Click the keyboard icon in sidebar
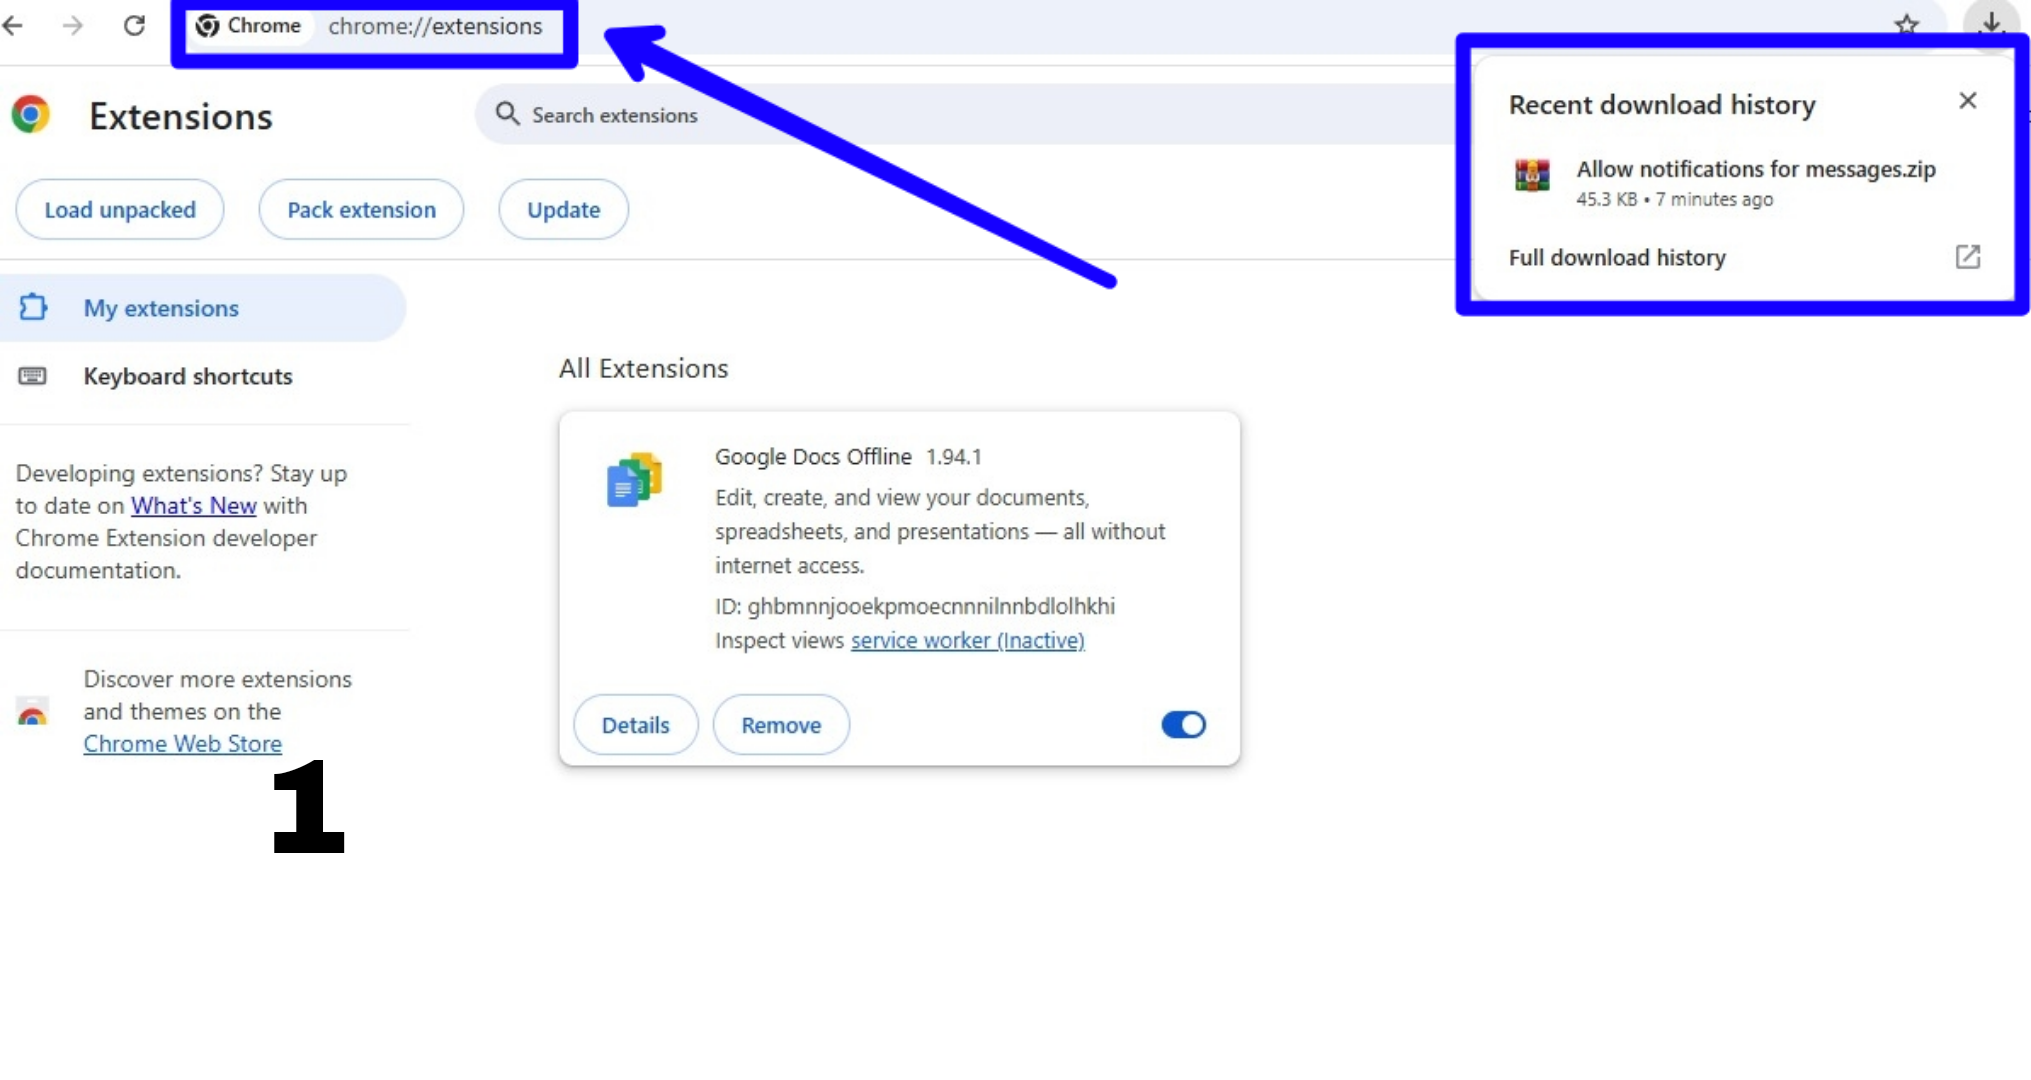 click(x=33, y=376)
